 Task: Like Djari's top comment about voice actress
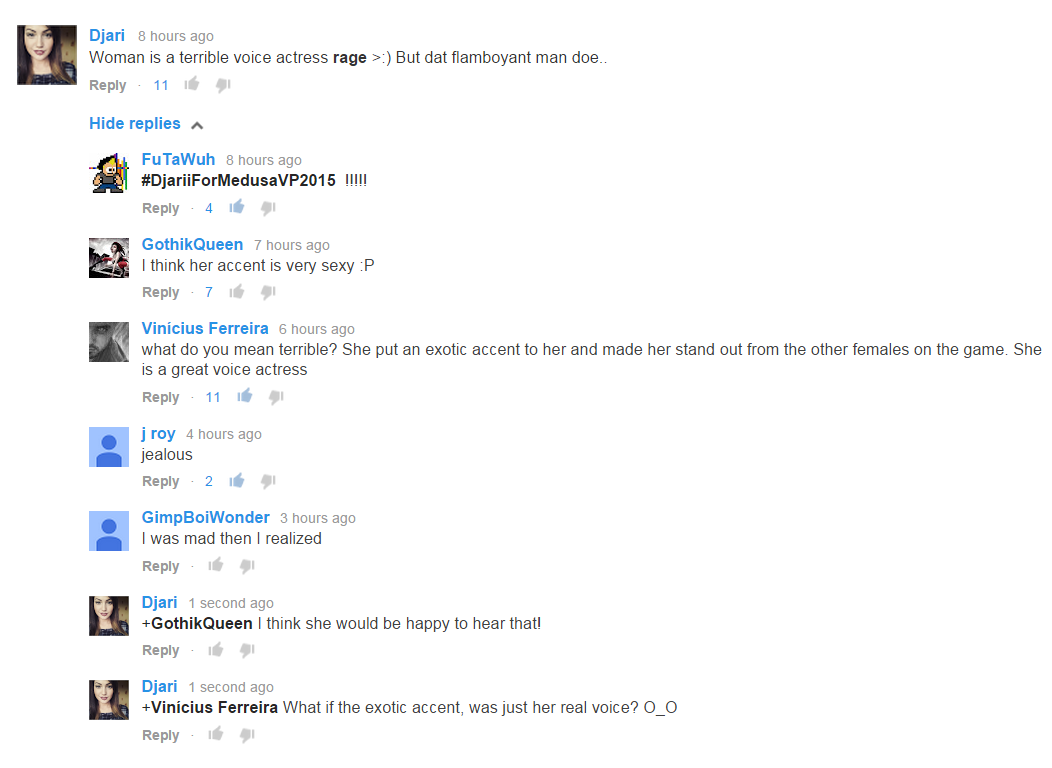pos(192,84)
